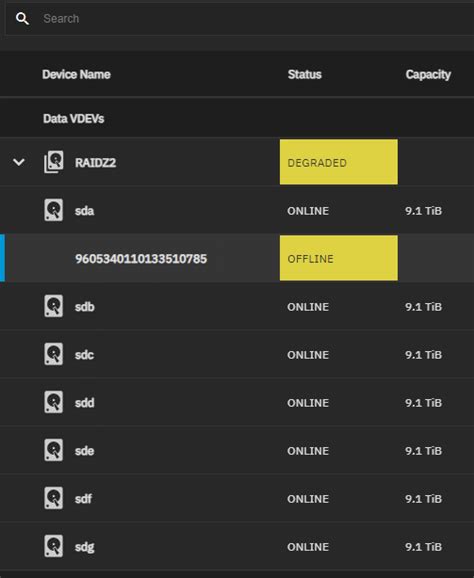Select the Data VDEVs section row
474x578 pixels.
(237, 119)
